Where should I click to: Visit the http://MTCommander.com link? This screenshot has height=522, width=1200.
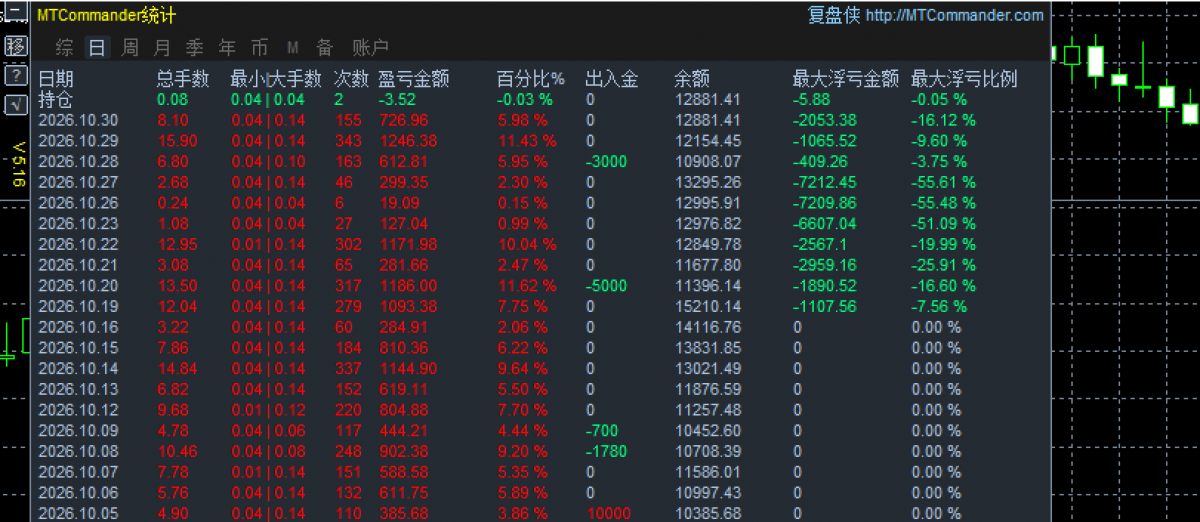click(x=955, y=15)
